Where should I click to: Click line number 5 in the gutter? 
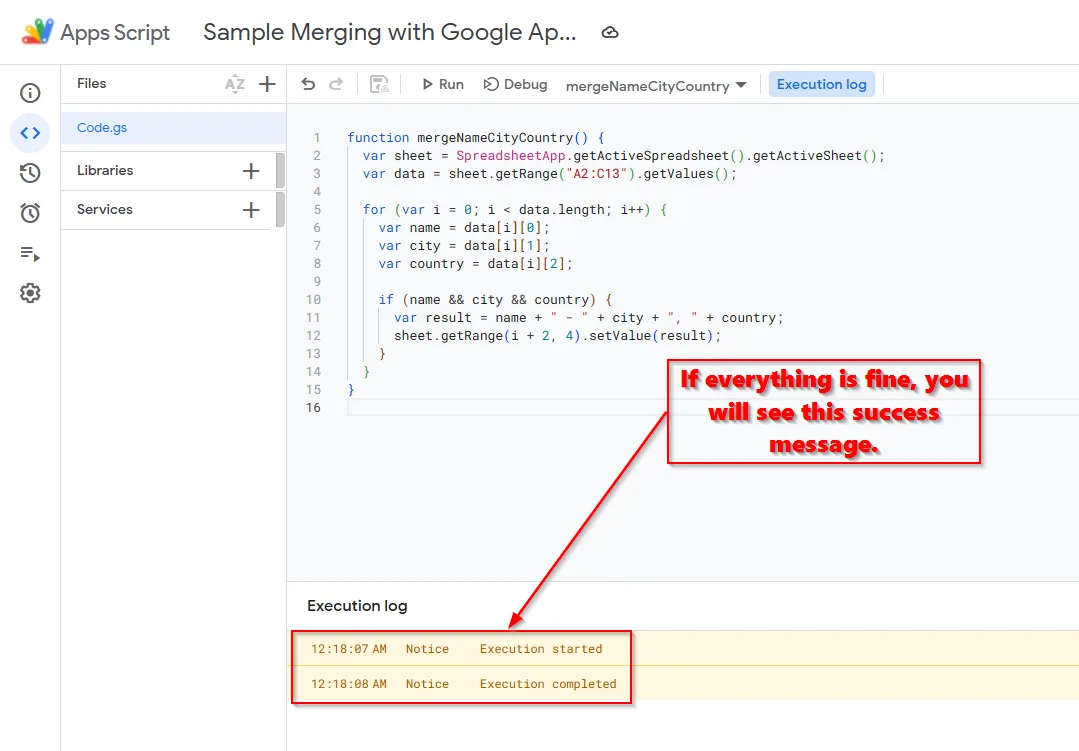tap(317, 209)
